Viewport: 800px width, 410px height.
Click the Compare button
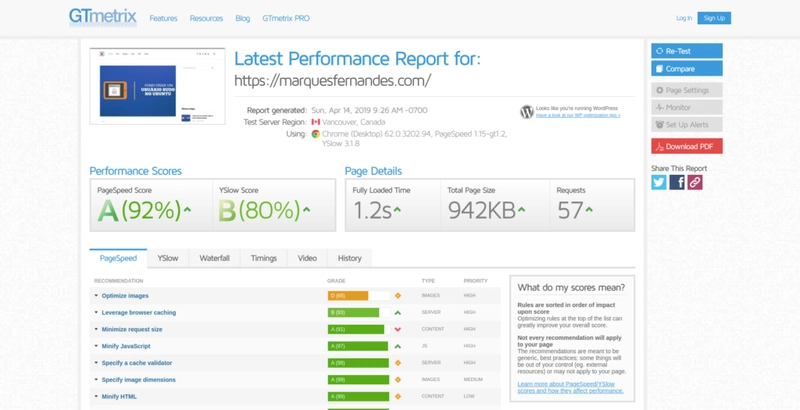pos(687,68)
